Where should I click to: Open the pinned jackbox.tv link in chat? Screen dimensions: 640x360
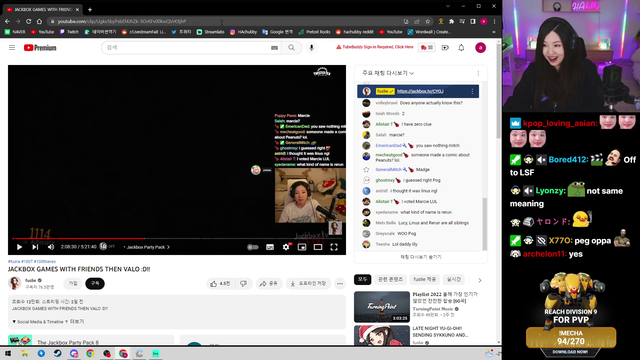tap(420, 91)
